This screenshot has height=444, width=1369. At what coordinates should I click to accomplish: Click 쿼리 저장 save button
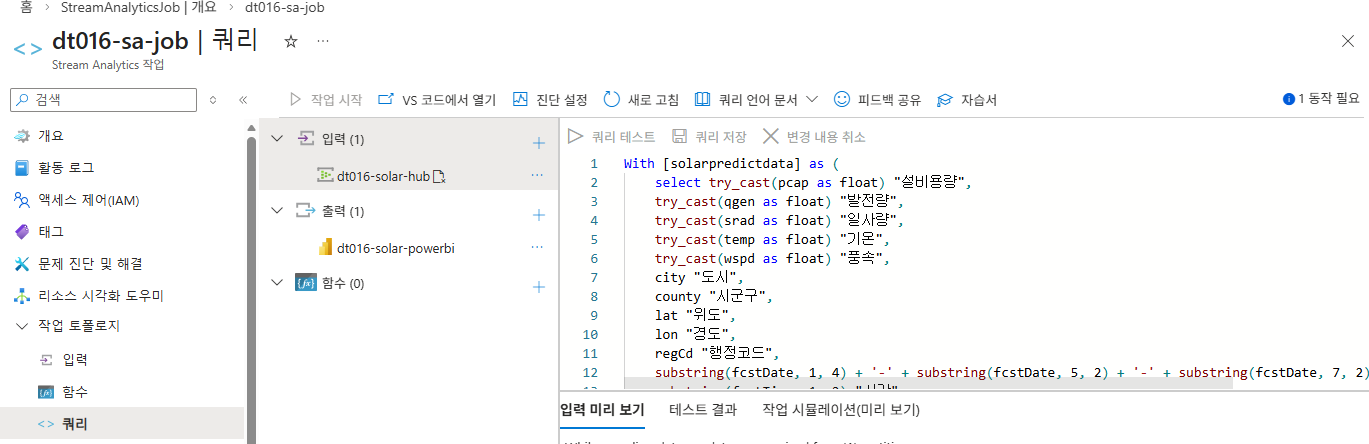pos(709,136)
